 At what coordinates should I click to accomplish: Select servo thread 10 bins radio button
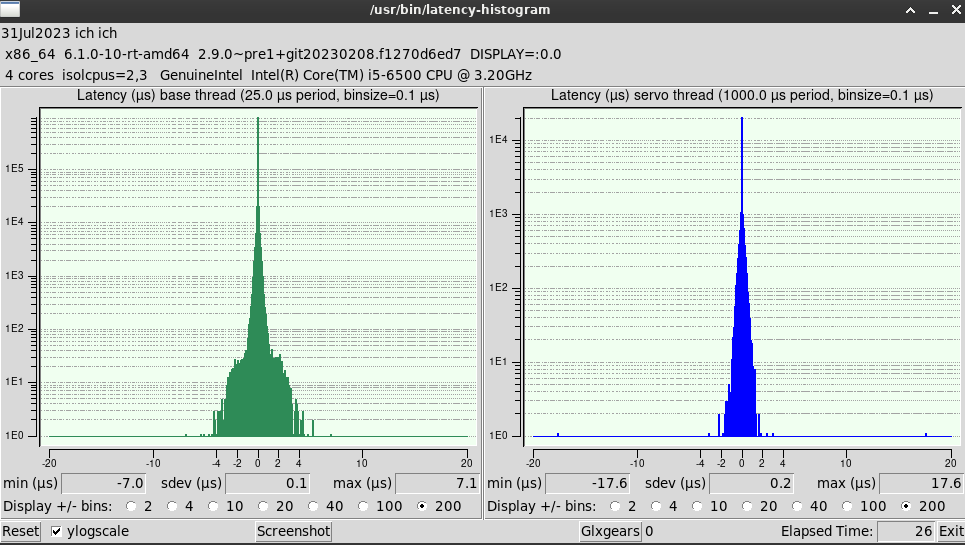[697, 506]
